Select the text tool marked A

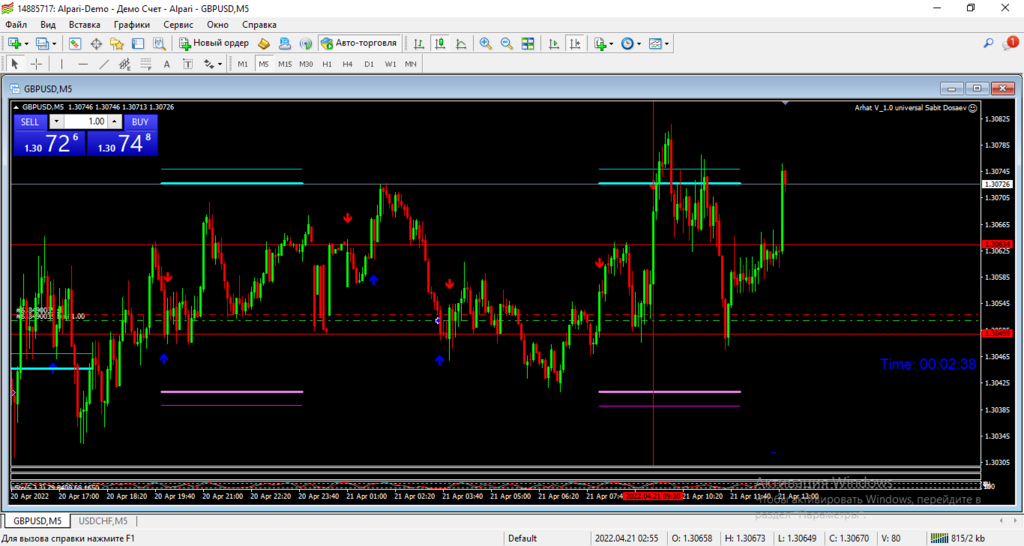tap(167, 64)
